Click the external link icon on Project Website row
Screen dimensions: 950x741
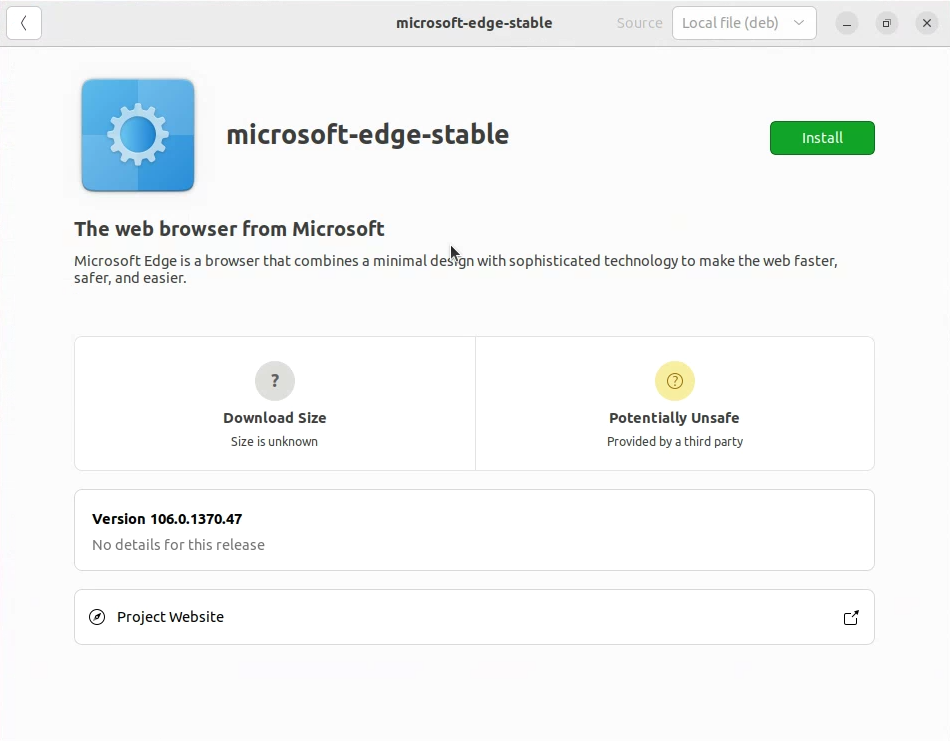point(851,617)
